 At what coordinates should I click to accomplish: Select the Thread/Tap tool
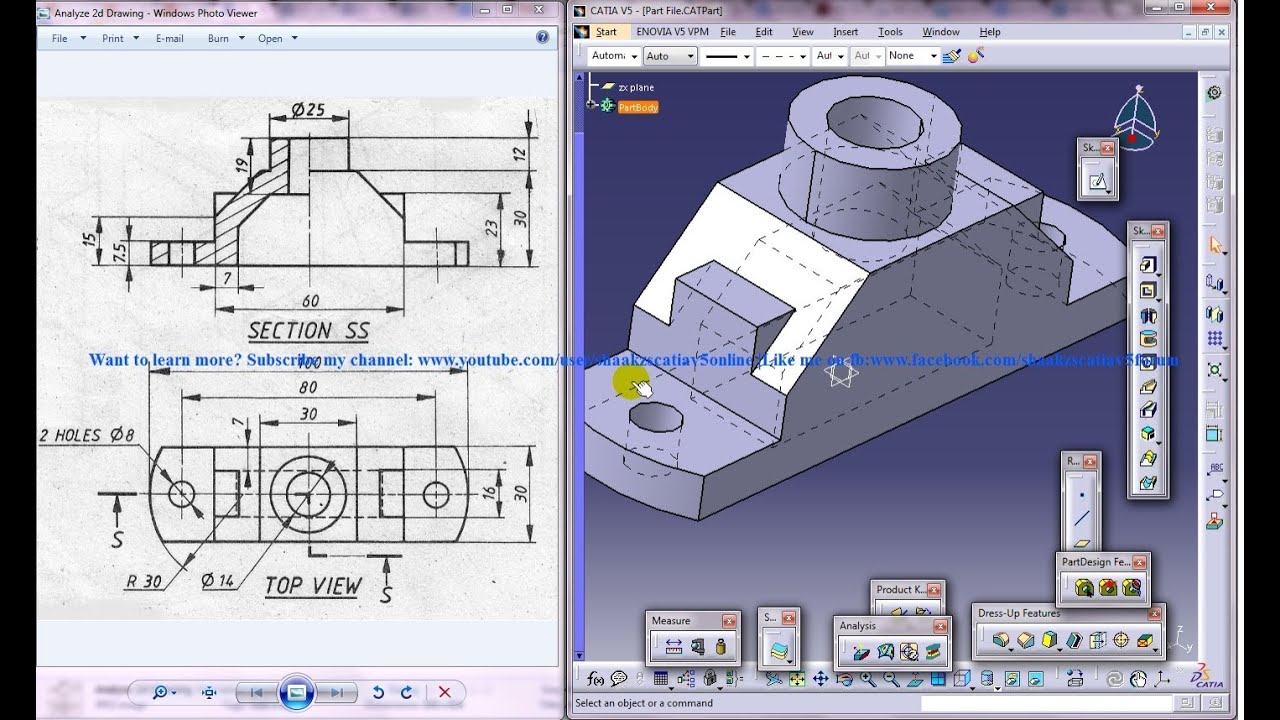(x=1121, y=640)
